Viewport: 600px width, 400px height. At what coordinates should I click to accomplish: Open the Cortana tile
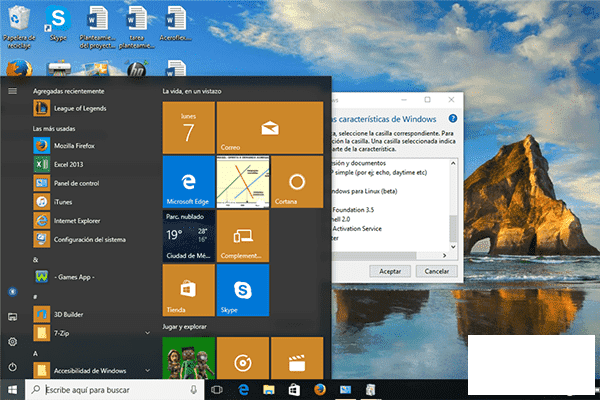(x=297, y=182)
